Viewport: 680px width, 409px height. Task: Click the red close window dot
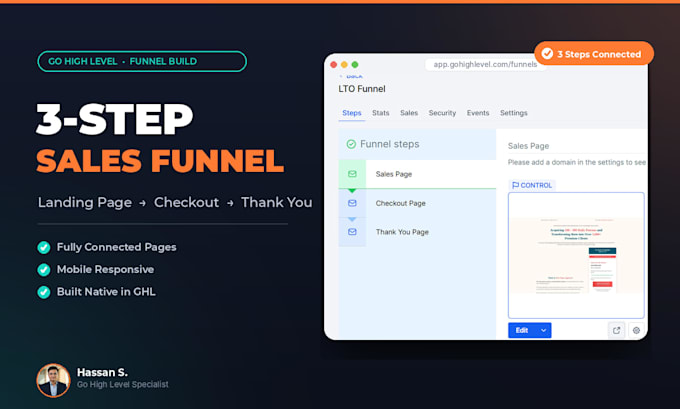333,65
